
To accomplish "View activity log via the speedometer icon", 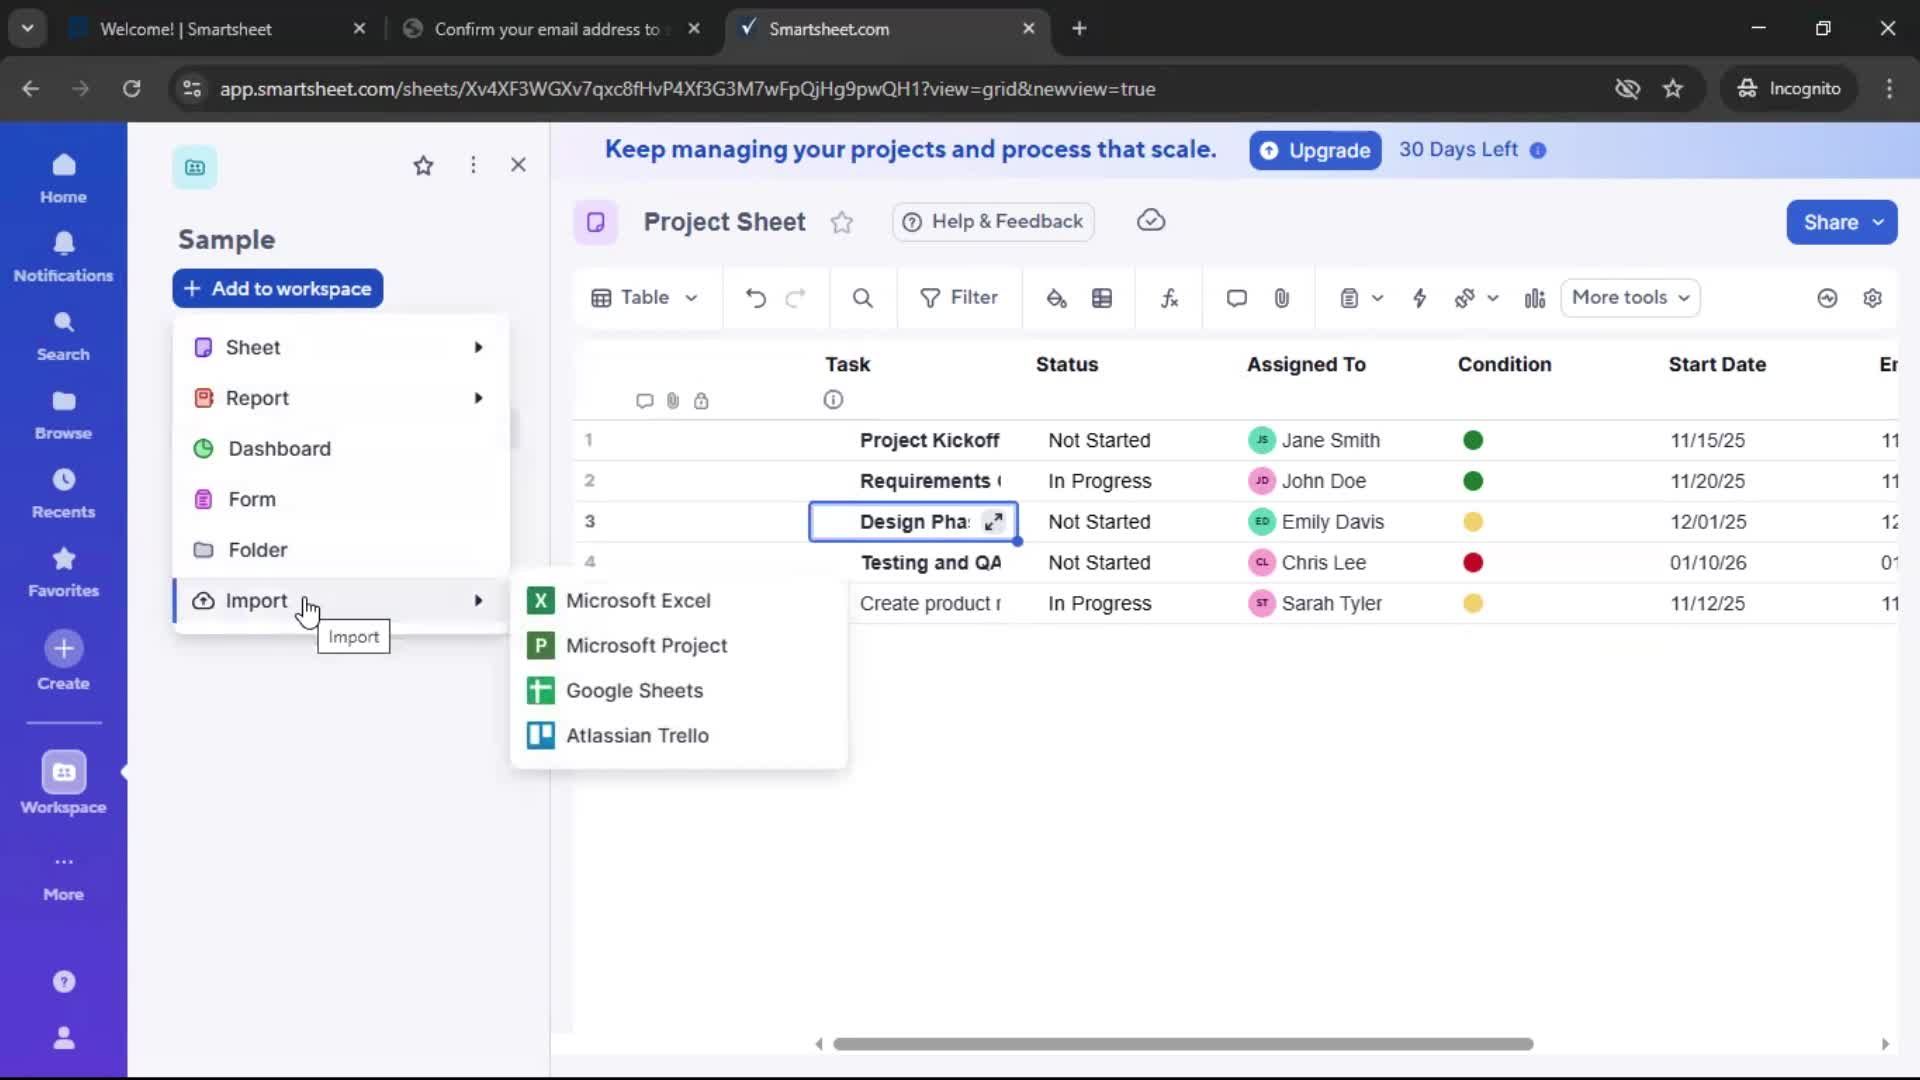I will click(x=1827, y=297).
